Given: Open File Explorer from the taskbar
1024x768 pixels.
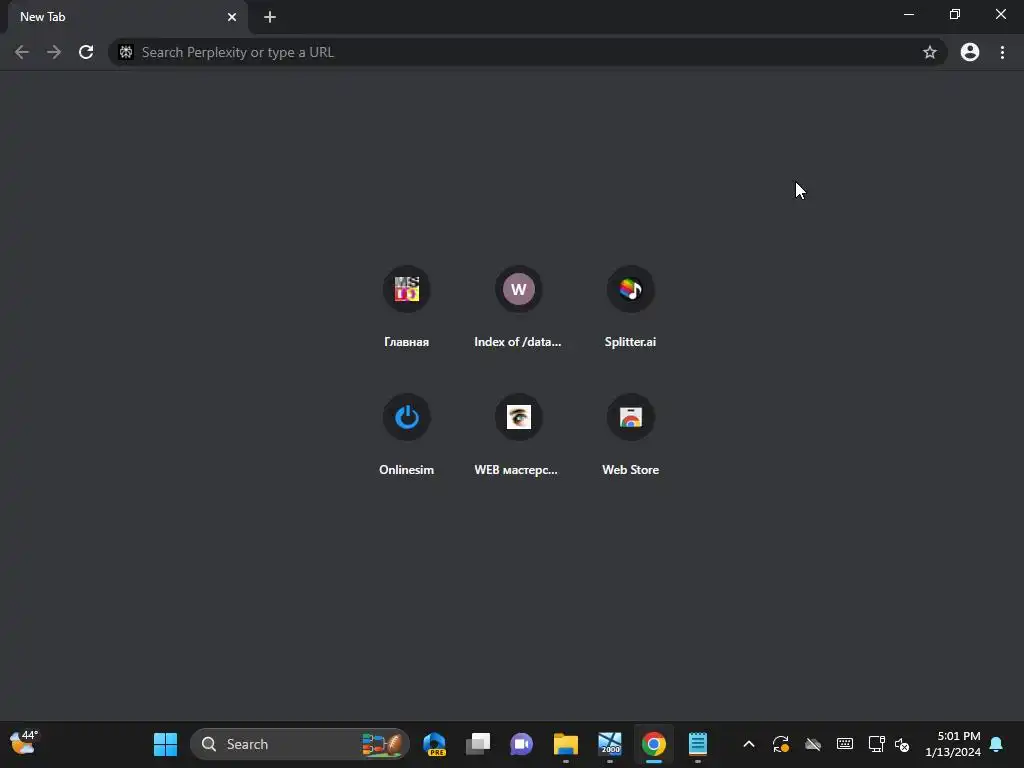Looking at the screenshot, I should pyautogui.click(x=566, y=744).
